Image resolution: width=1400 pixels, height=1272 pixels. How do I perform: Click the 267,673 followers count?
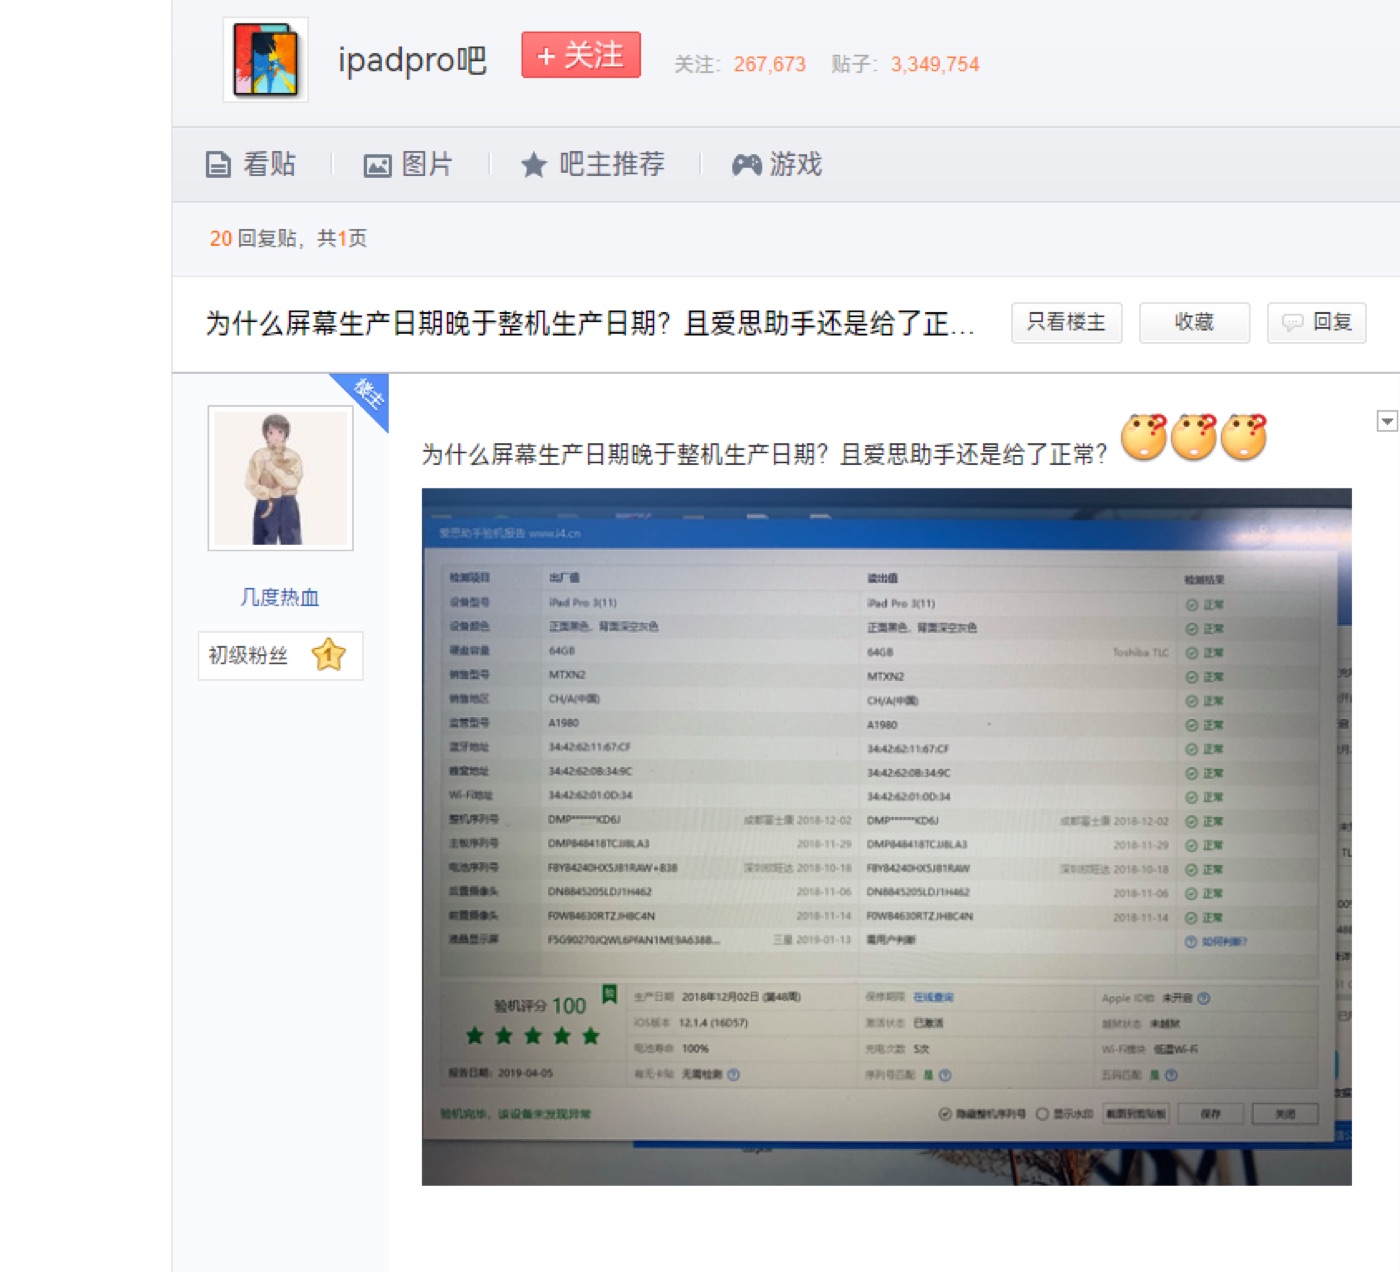pos(769,64)
